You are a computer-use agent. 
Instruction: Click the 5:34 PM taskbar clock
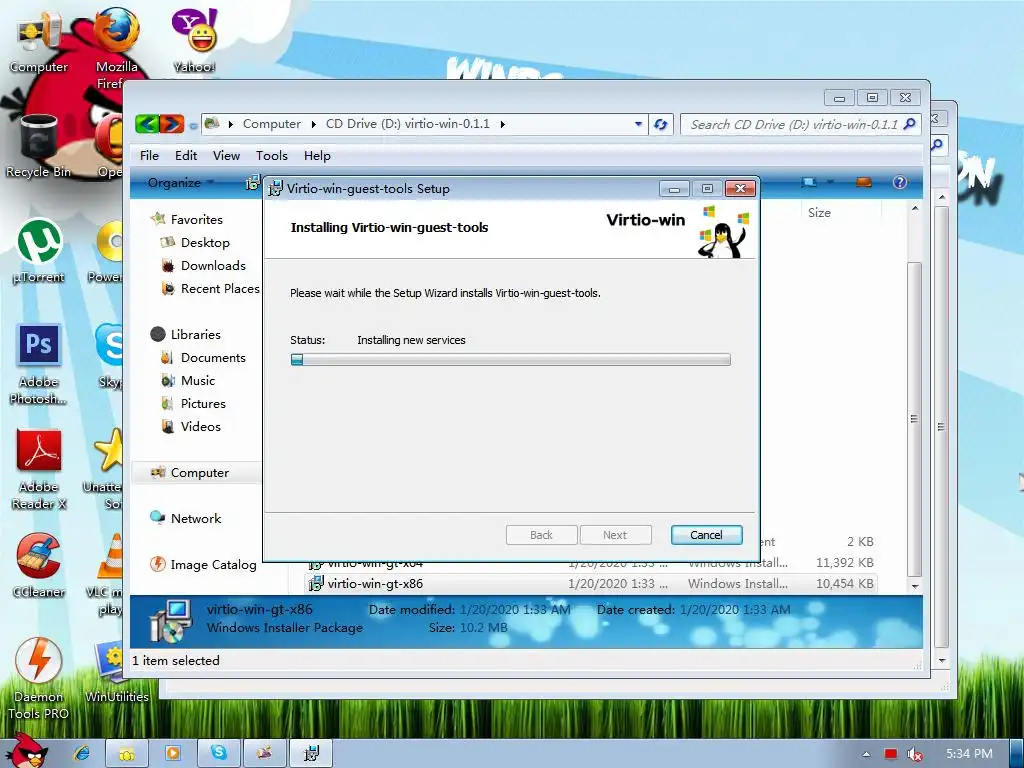[x=969, y=754]
